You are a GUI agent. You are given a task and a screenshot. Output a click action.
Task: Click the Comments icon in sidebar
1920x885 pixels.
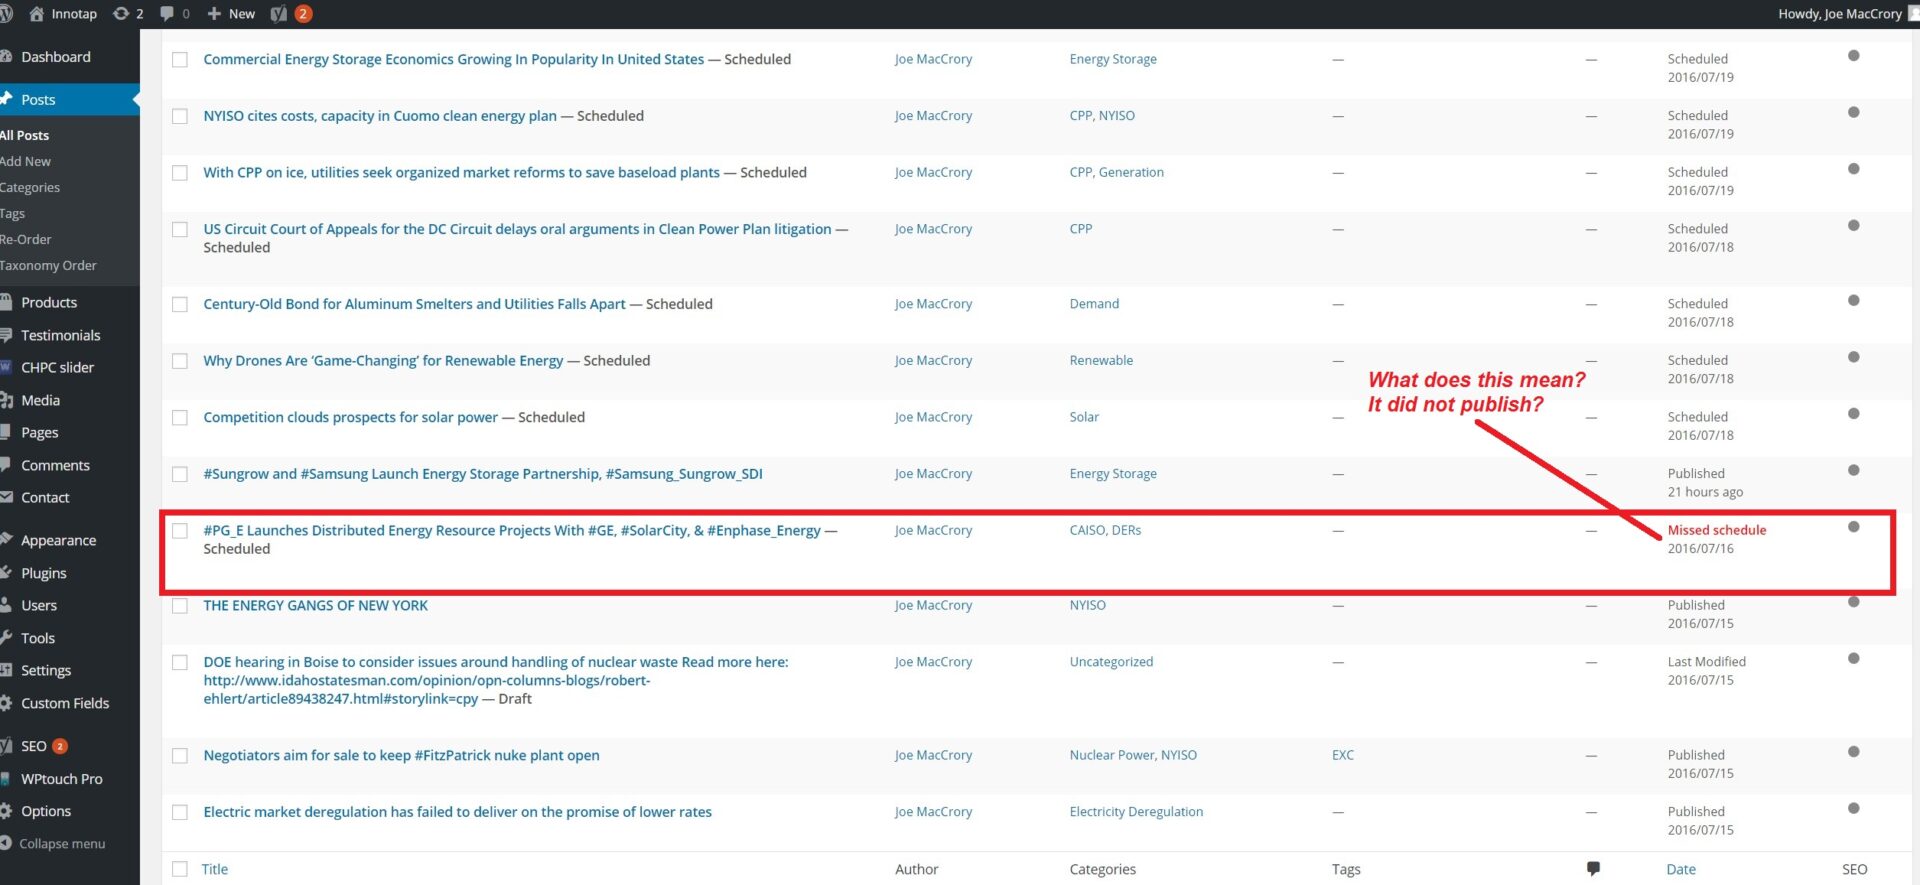(6, 465)
